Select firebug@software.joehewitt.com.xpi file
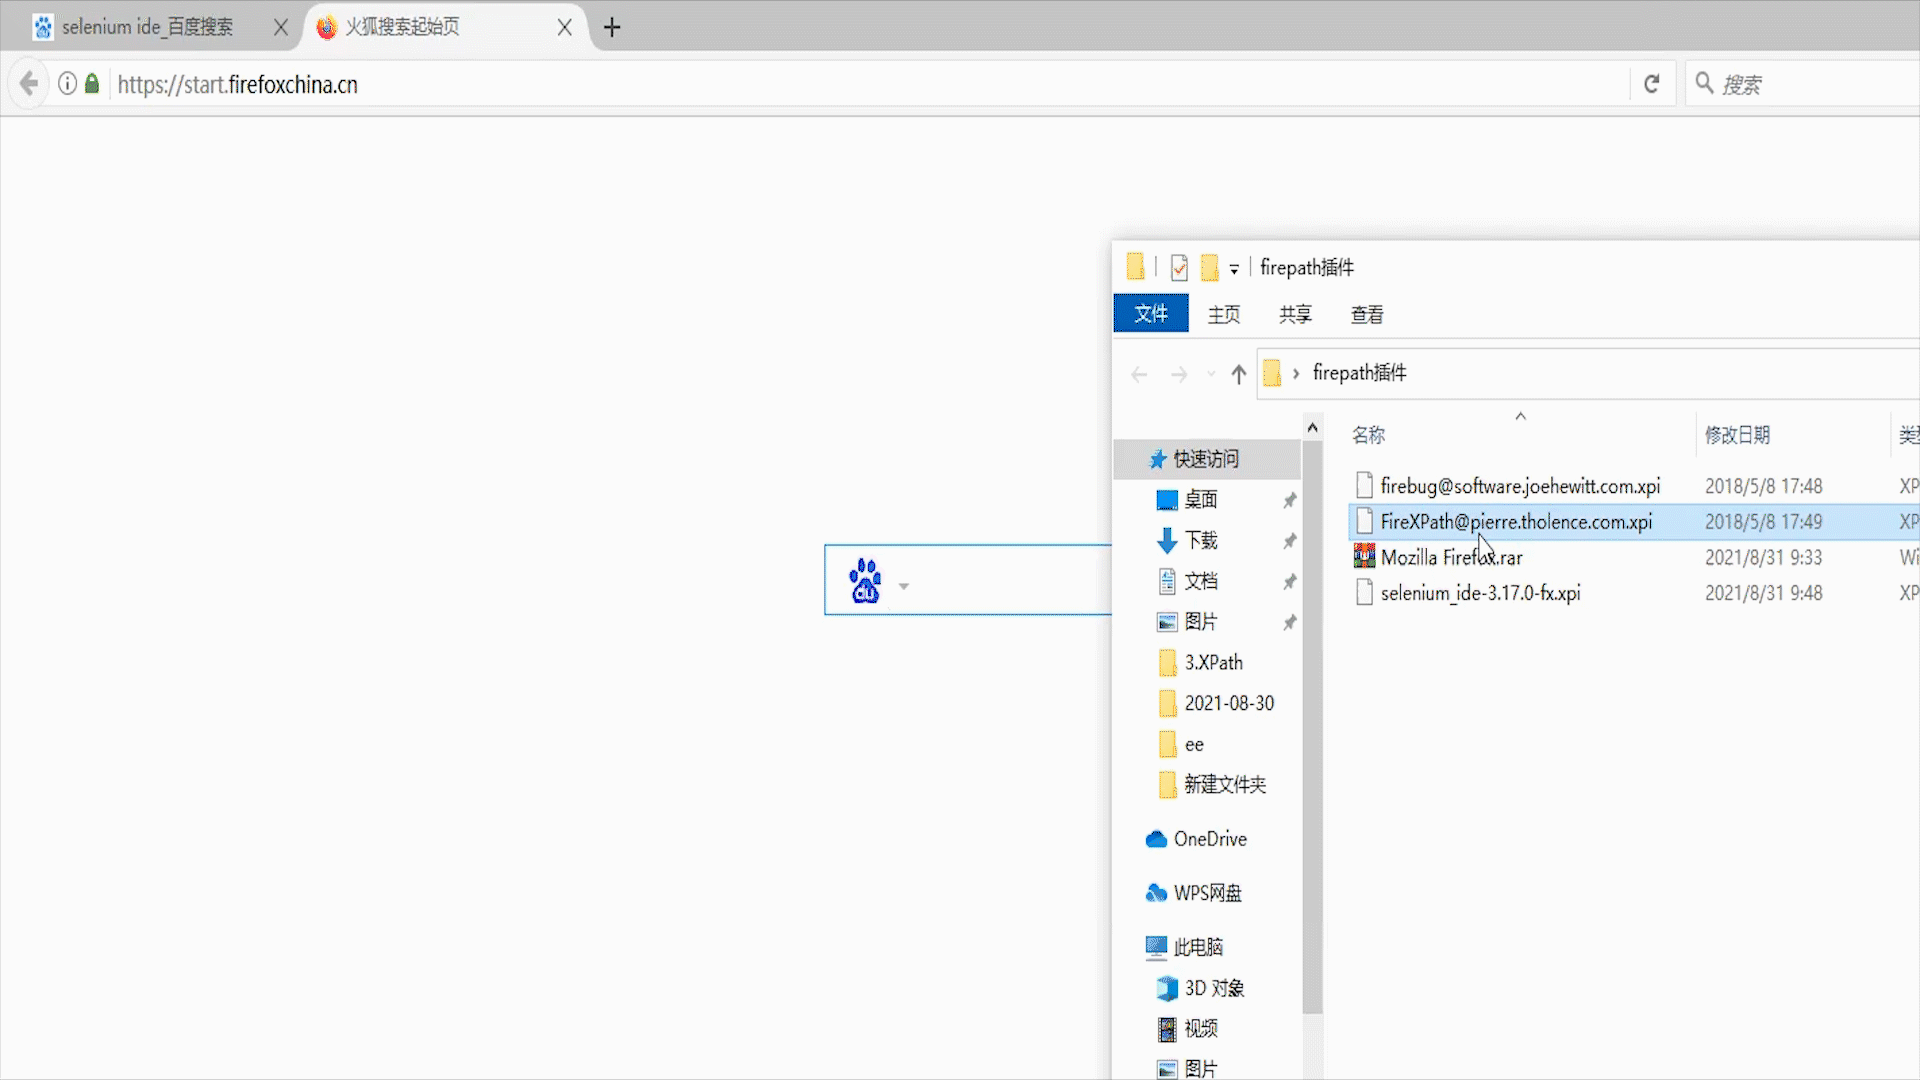This screenshot has height=1080, width=1920. (1519, 486)
